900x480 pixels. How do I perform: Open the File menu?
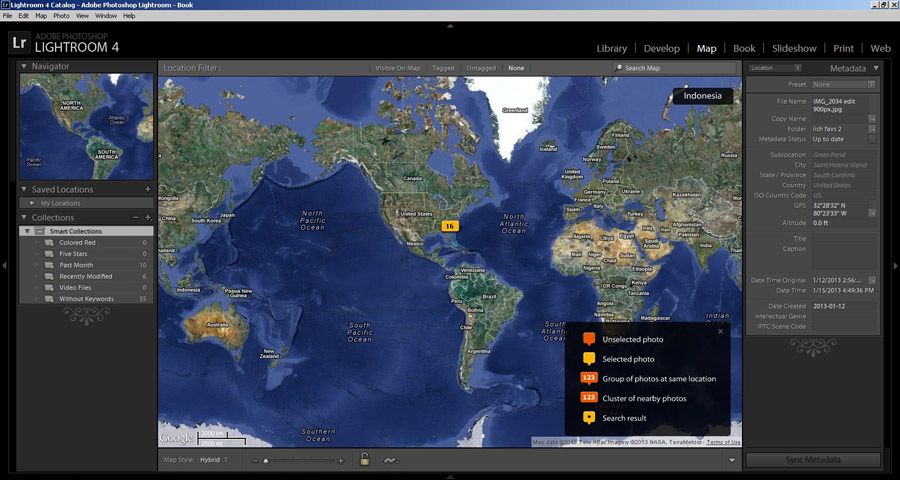tap(7, 16)
